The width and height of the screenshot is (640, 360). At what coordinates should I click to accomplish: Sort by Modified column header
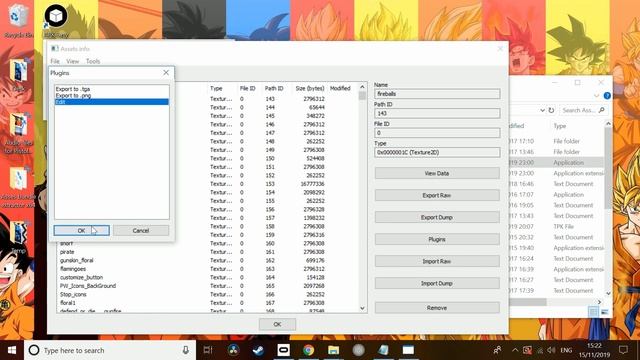340,88
